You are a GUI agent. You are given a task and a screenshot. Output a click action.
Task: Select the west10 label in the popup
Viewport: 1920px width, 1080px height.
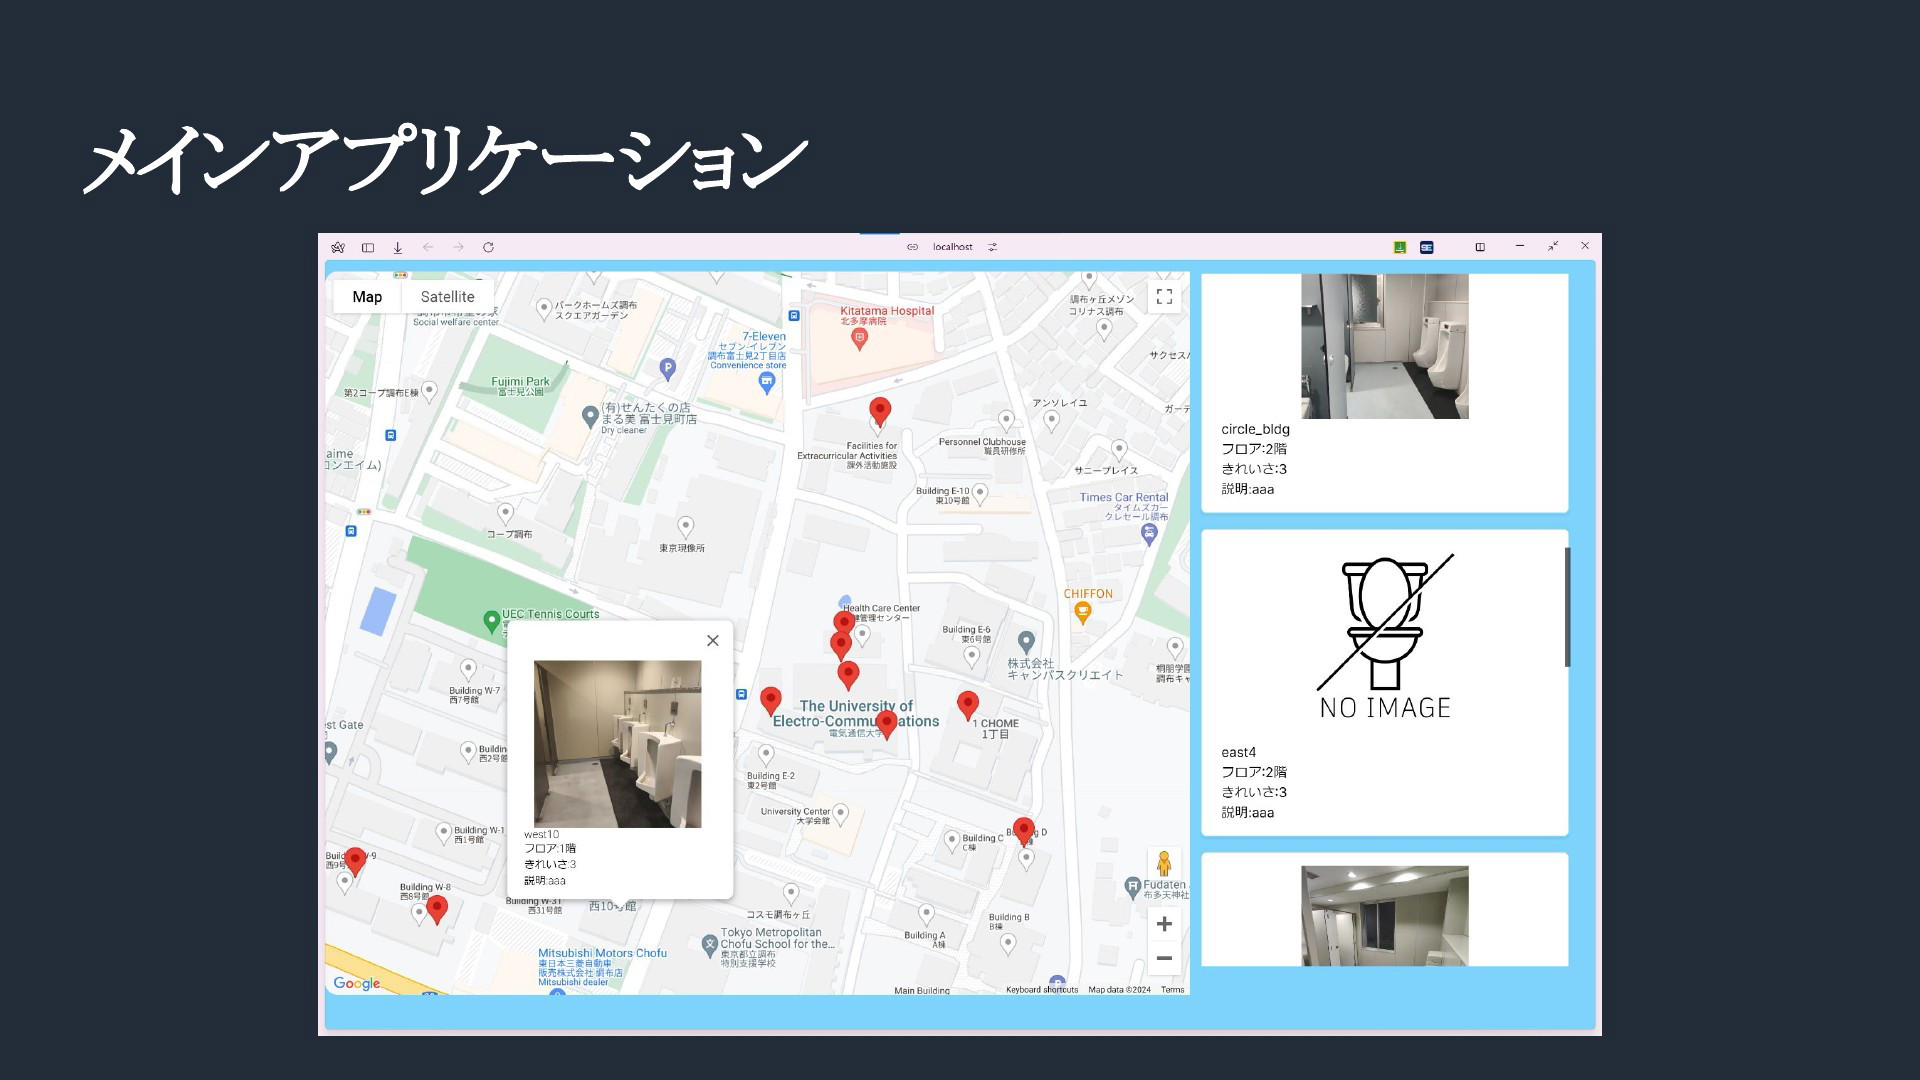pos(541,834)
